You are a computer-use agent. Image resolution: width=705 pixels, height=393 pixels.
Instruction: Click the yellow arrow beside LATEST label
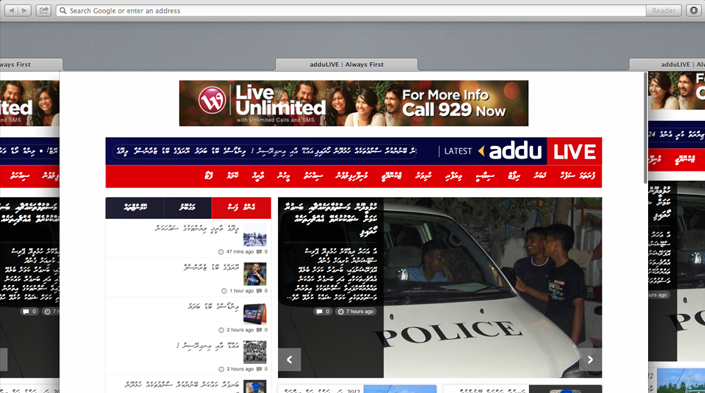pos(481,151)
